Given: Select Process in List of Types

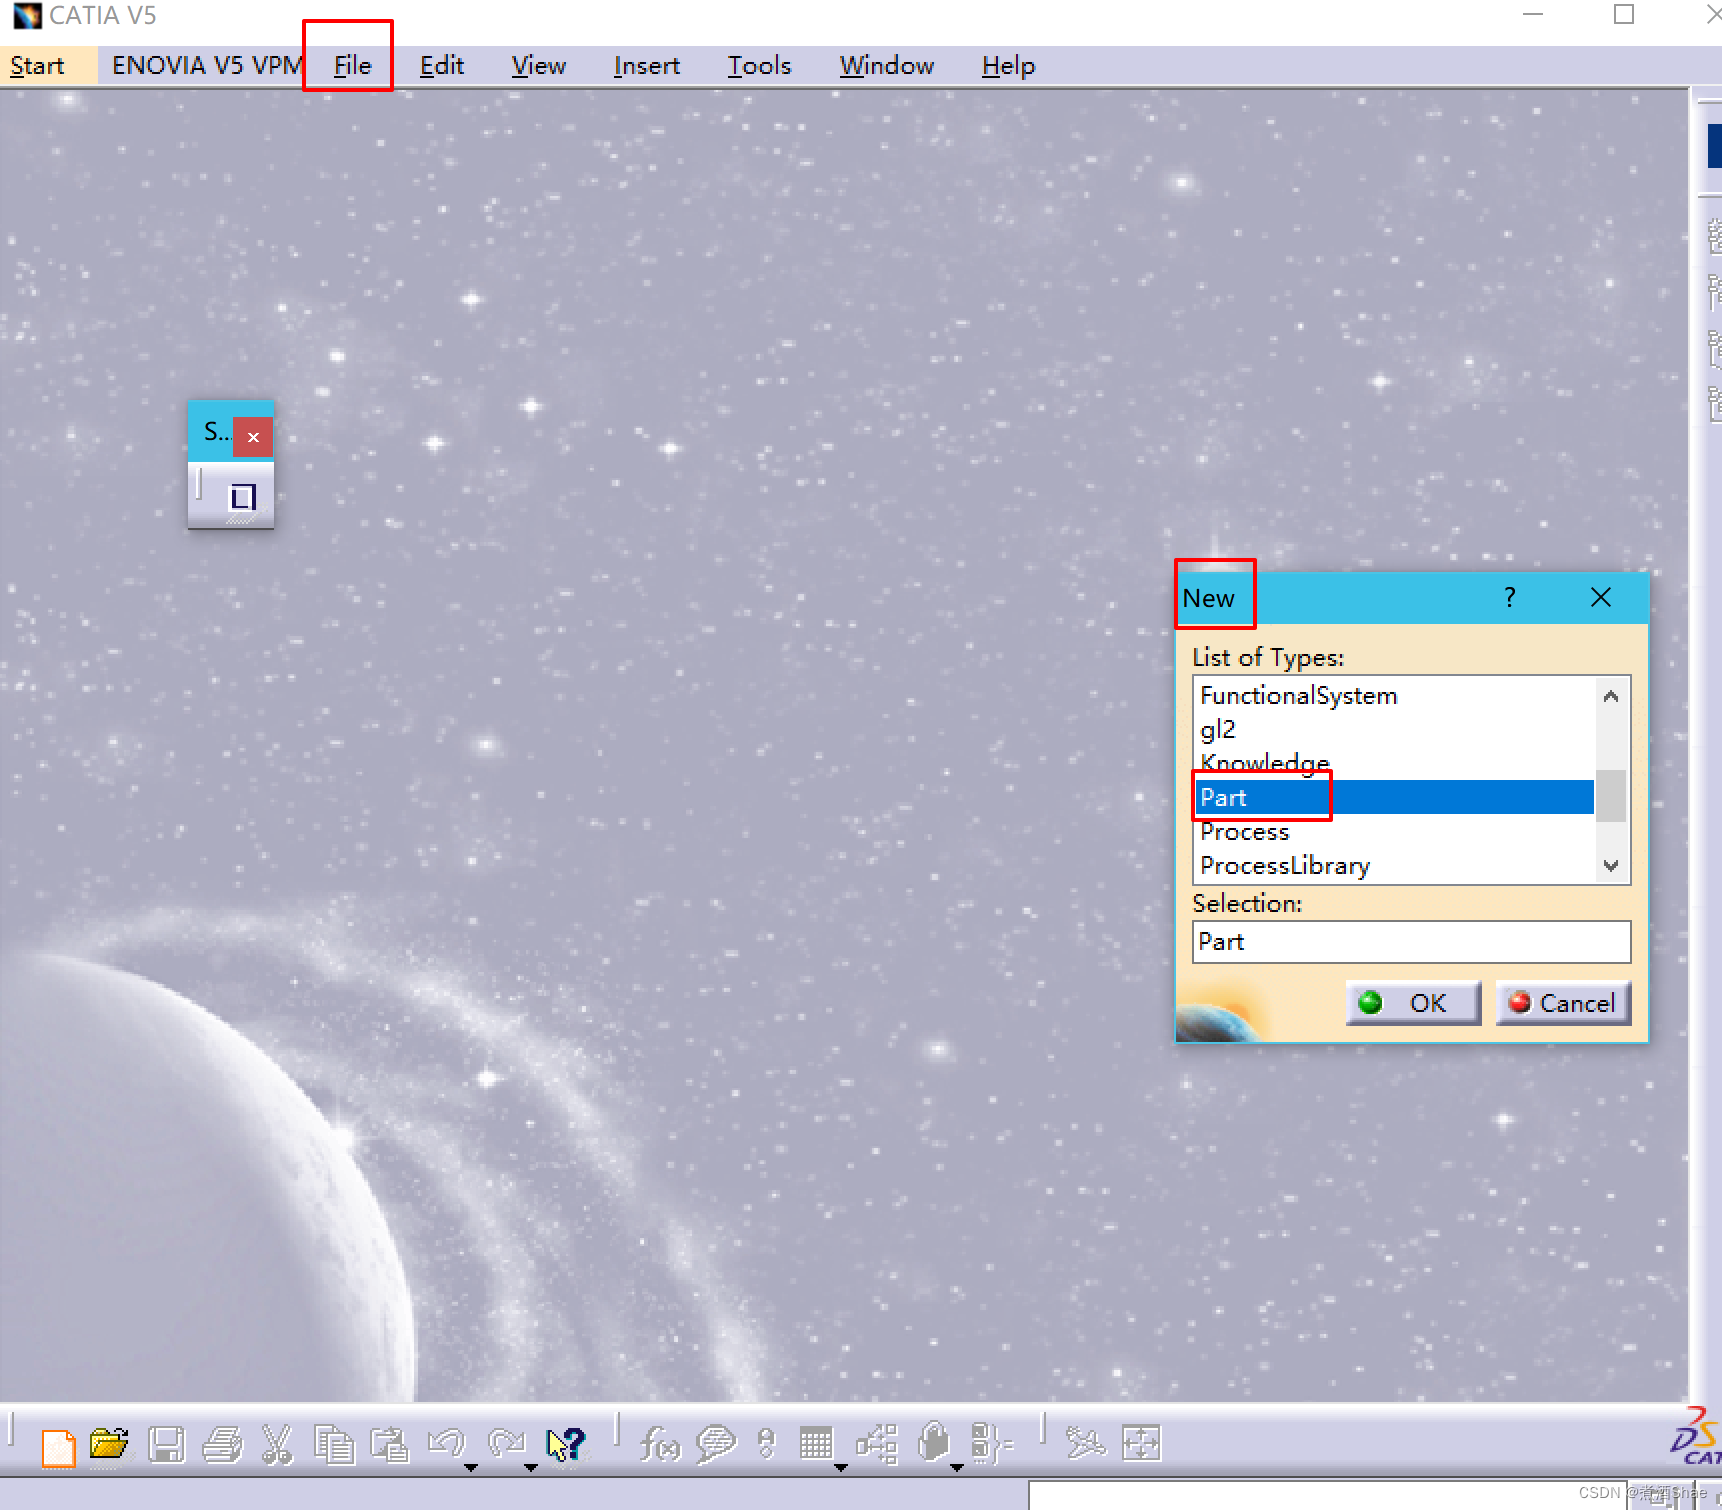Looking at the screenshot, I should tap(1394, 831).
